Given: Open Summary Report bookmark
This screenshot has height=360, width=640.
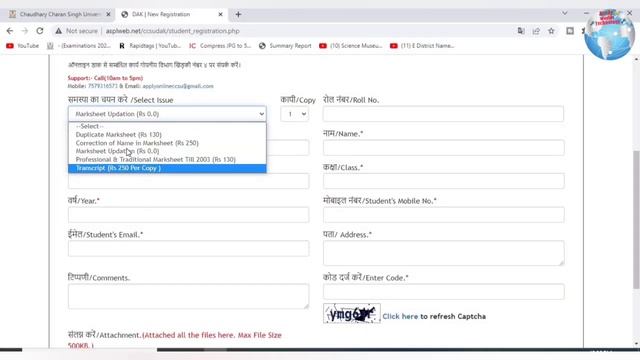Looking at the screenshot, I should click(x=285, y=46).
